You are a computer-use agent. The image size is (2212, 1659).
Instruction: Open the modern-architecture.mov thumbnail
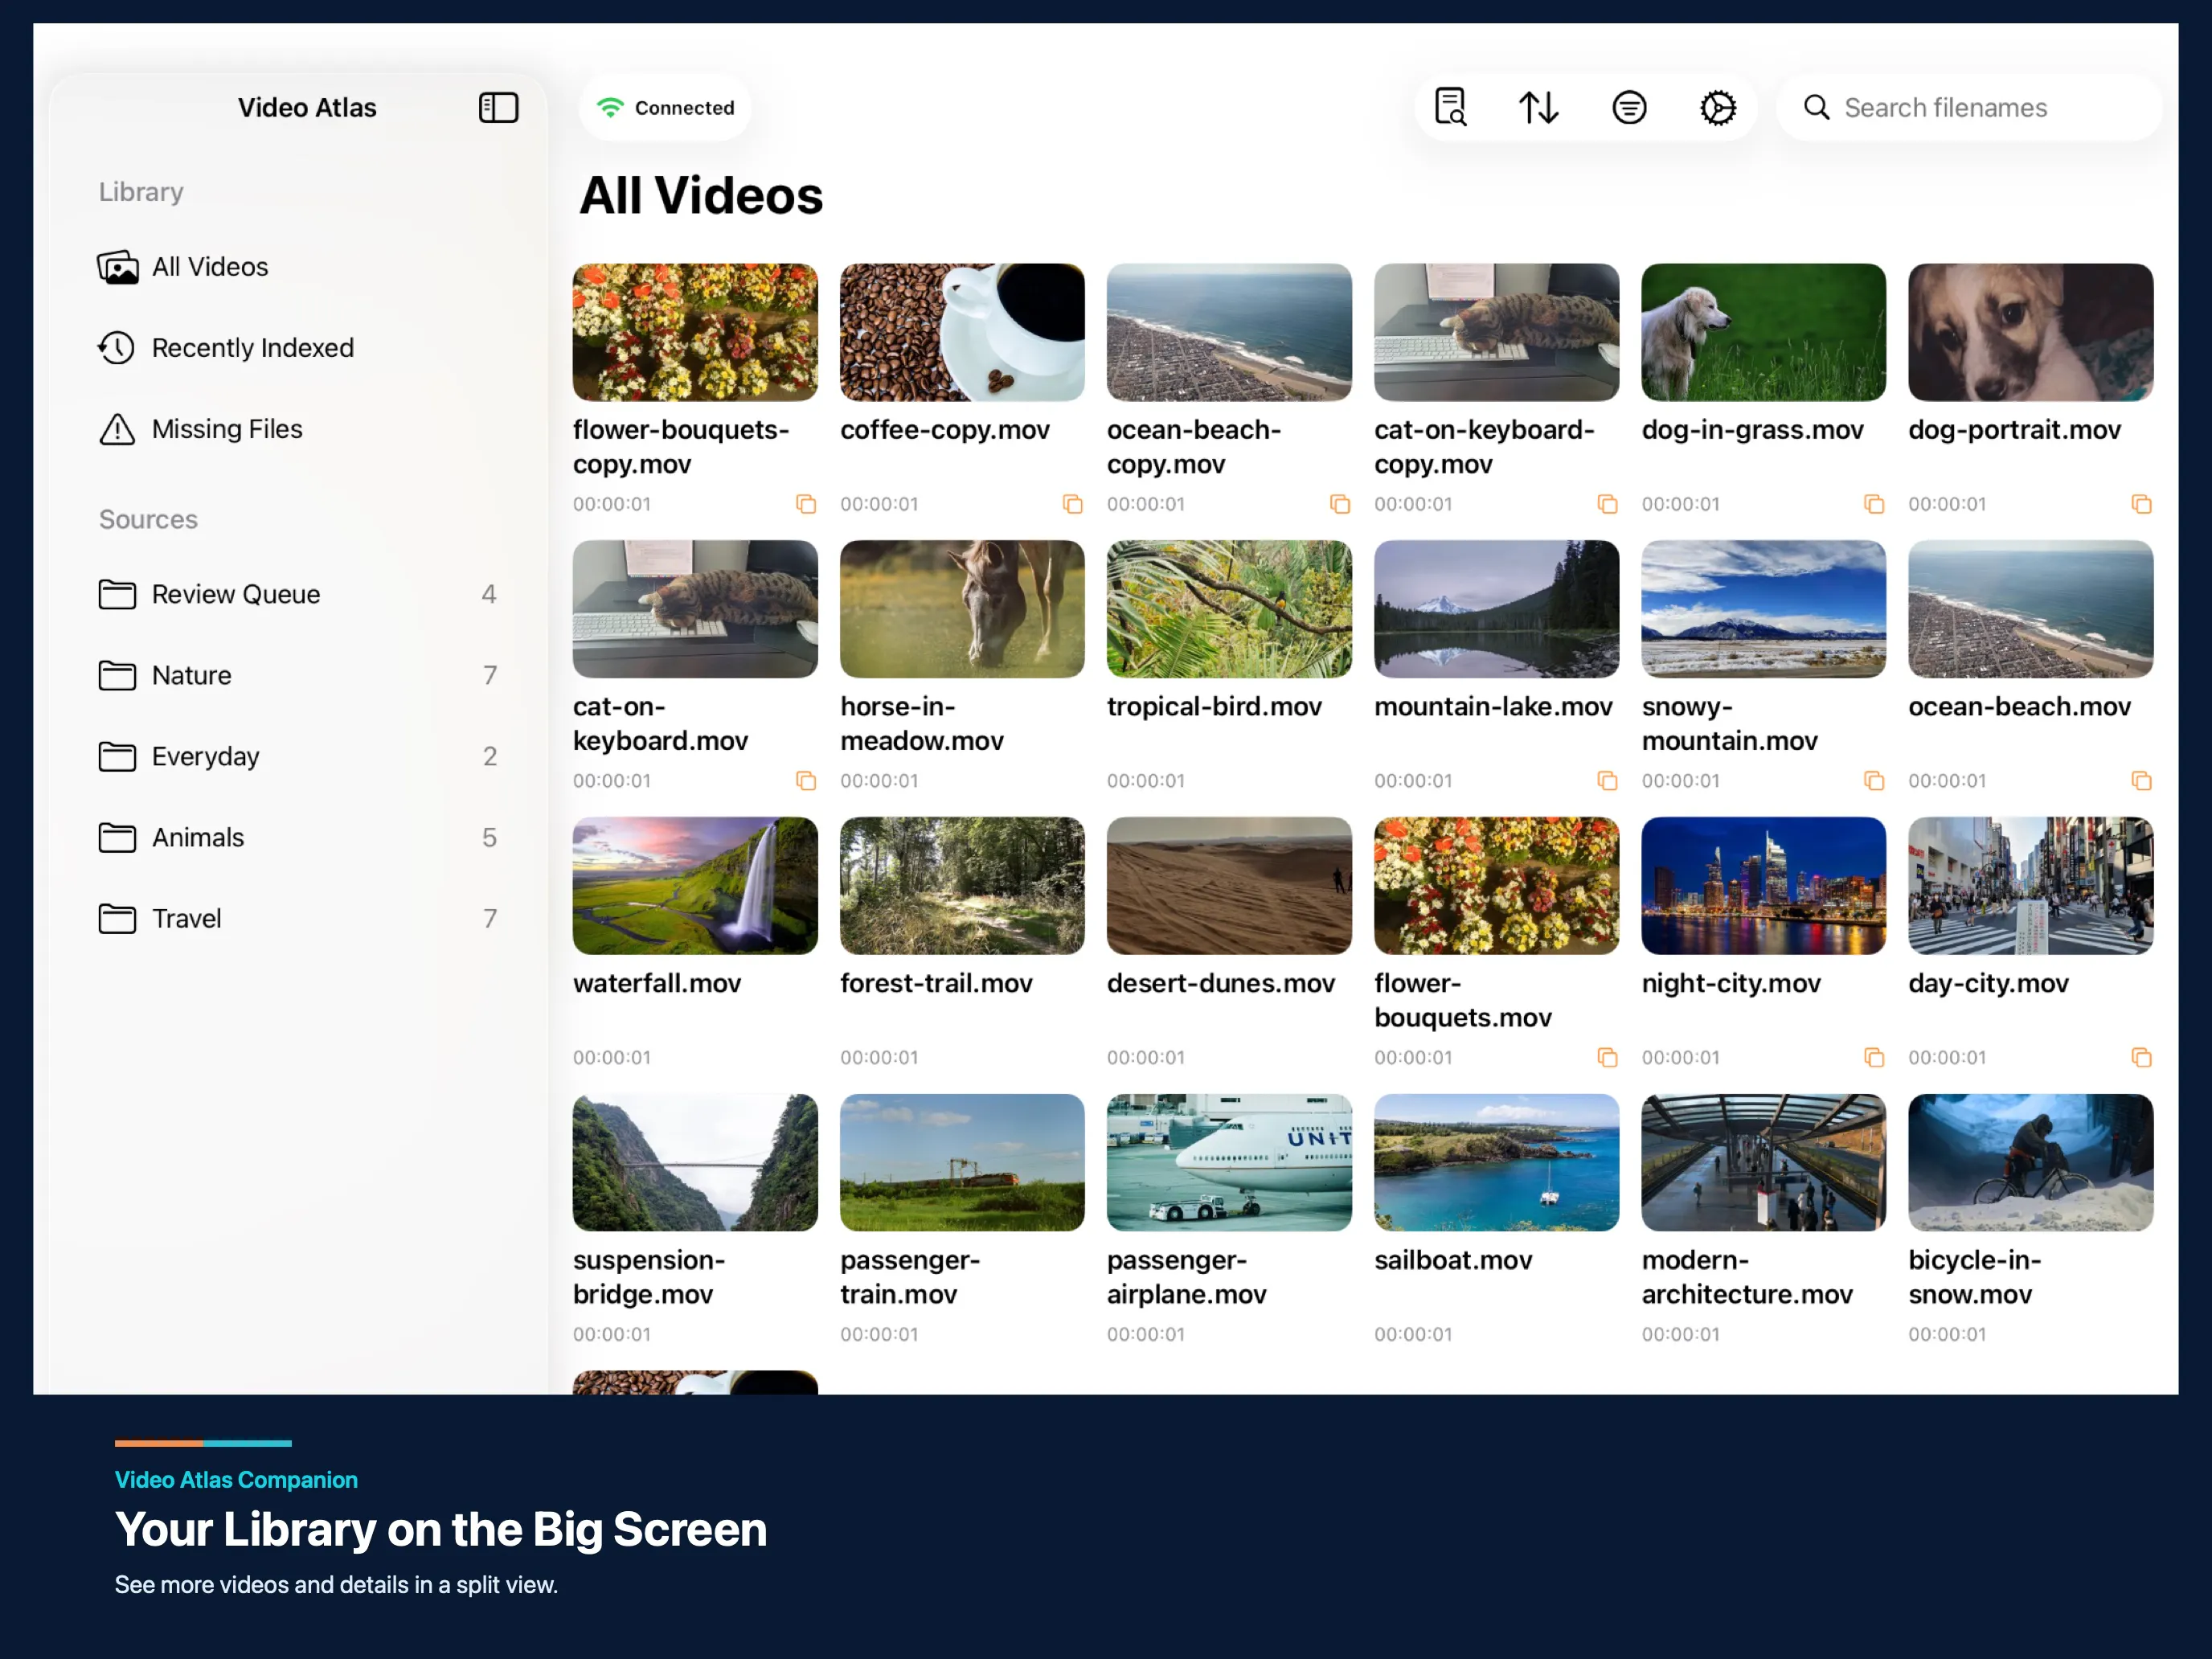(1763, 1163)
